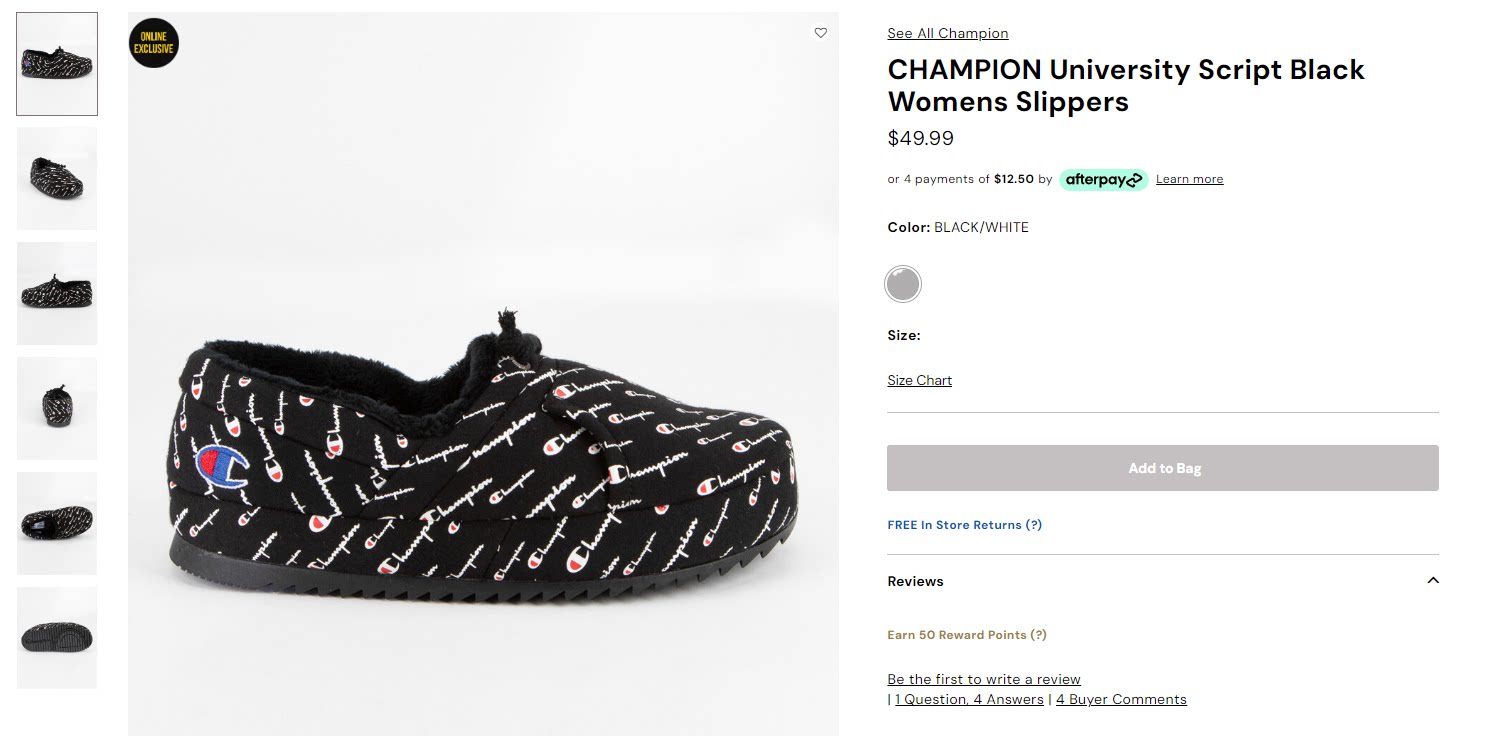Show the top-down slipper thumbnail

(57, 523)
